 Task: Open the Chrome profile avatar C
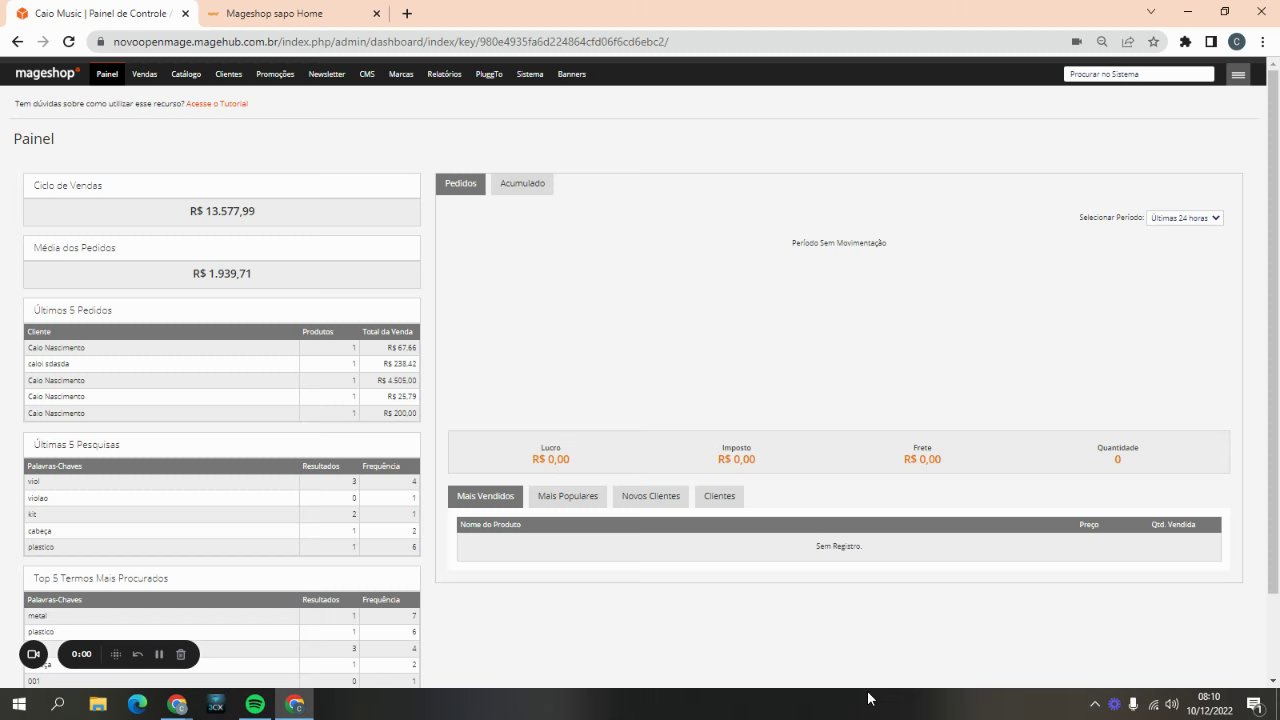[1237, 42]
